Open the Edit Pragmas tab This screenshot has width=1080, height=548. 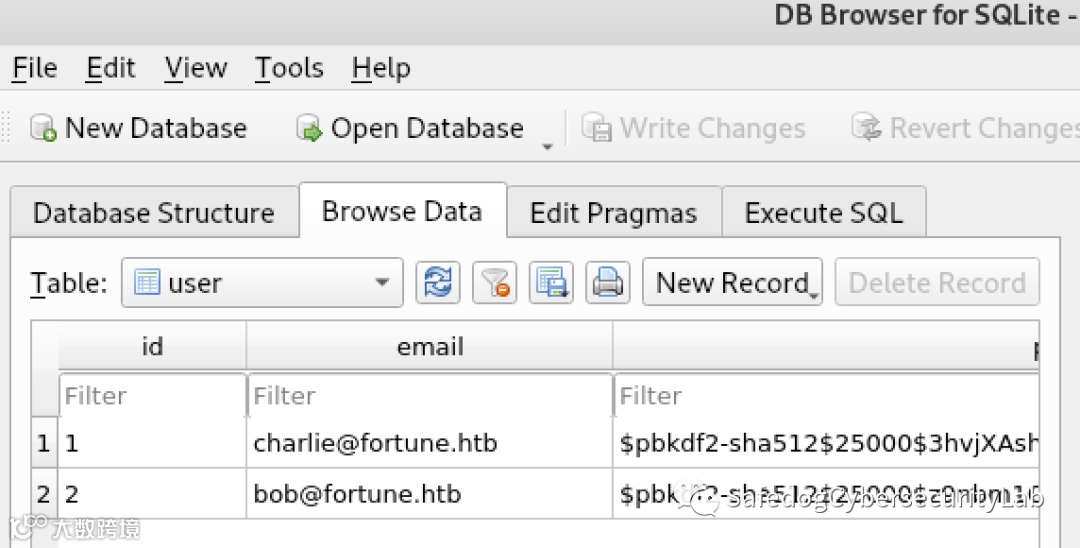click(x=613, y=213)
